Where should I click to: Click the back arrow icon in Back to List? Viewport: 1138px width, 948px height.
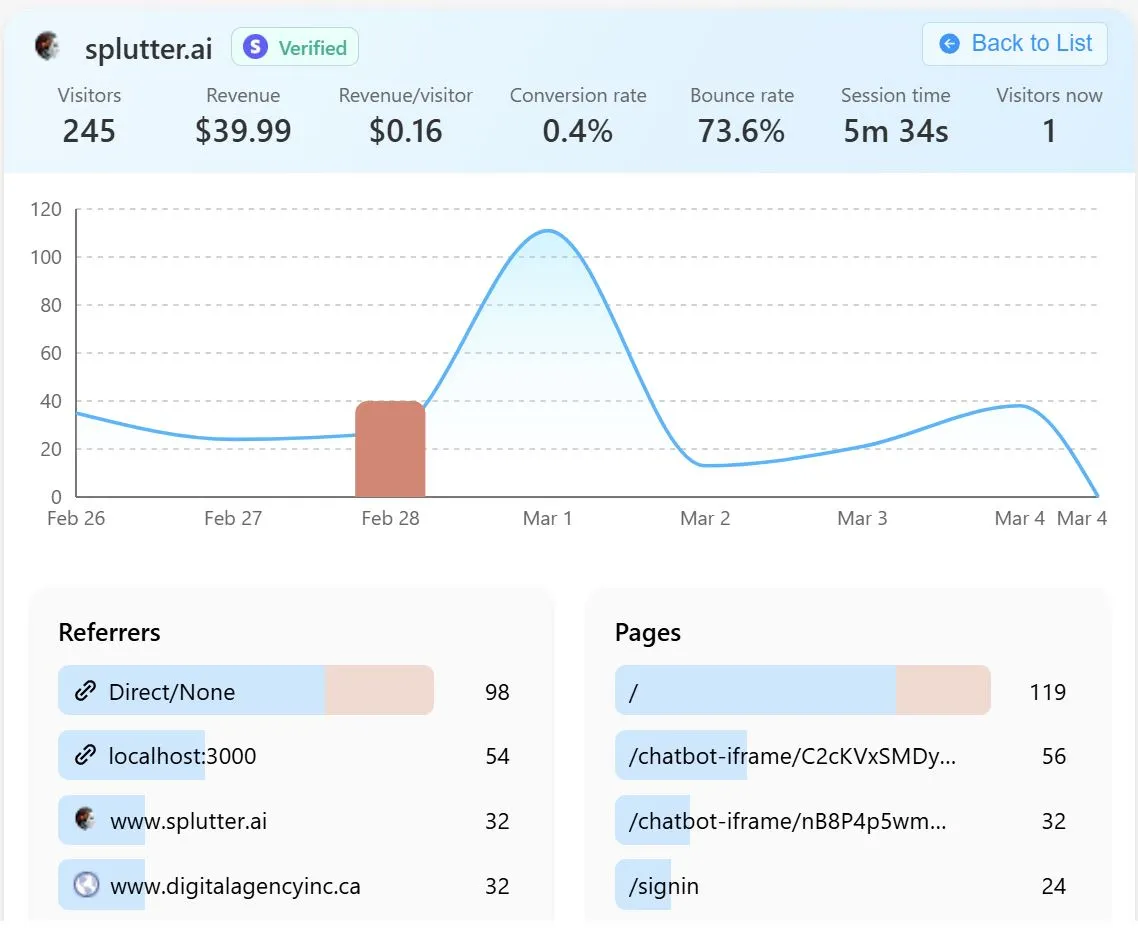949,43
